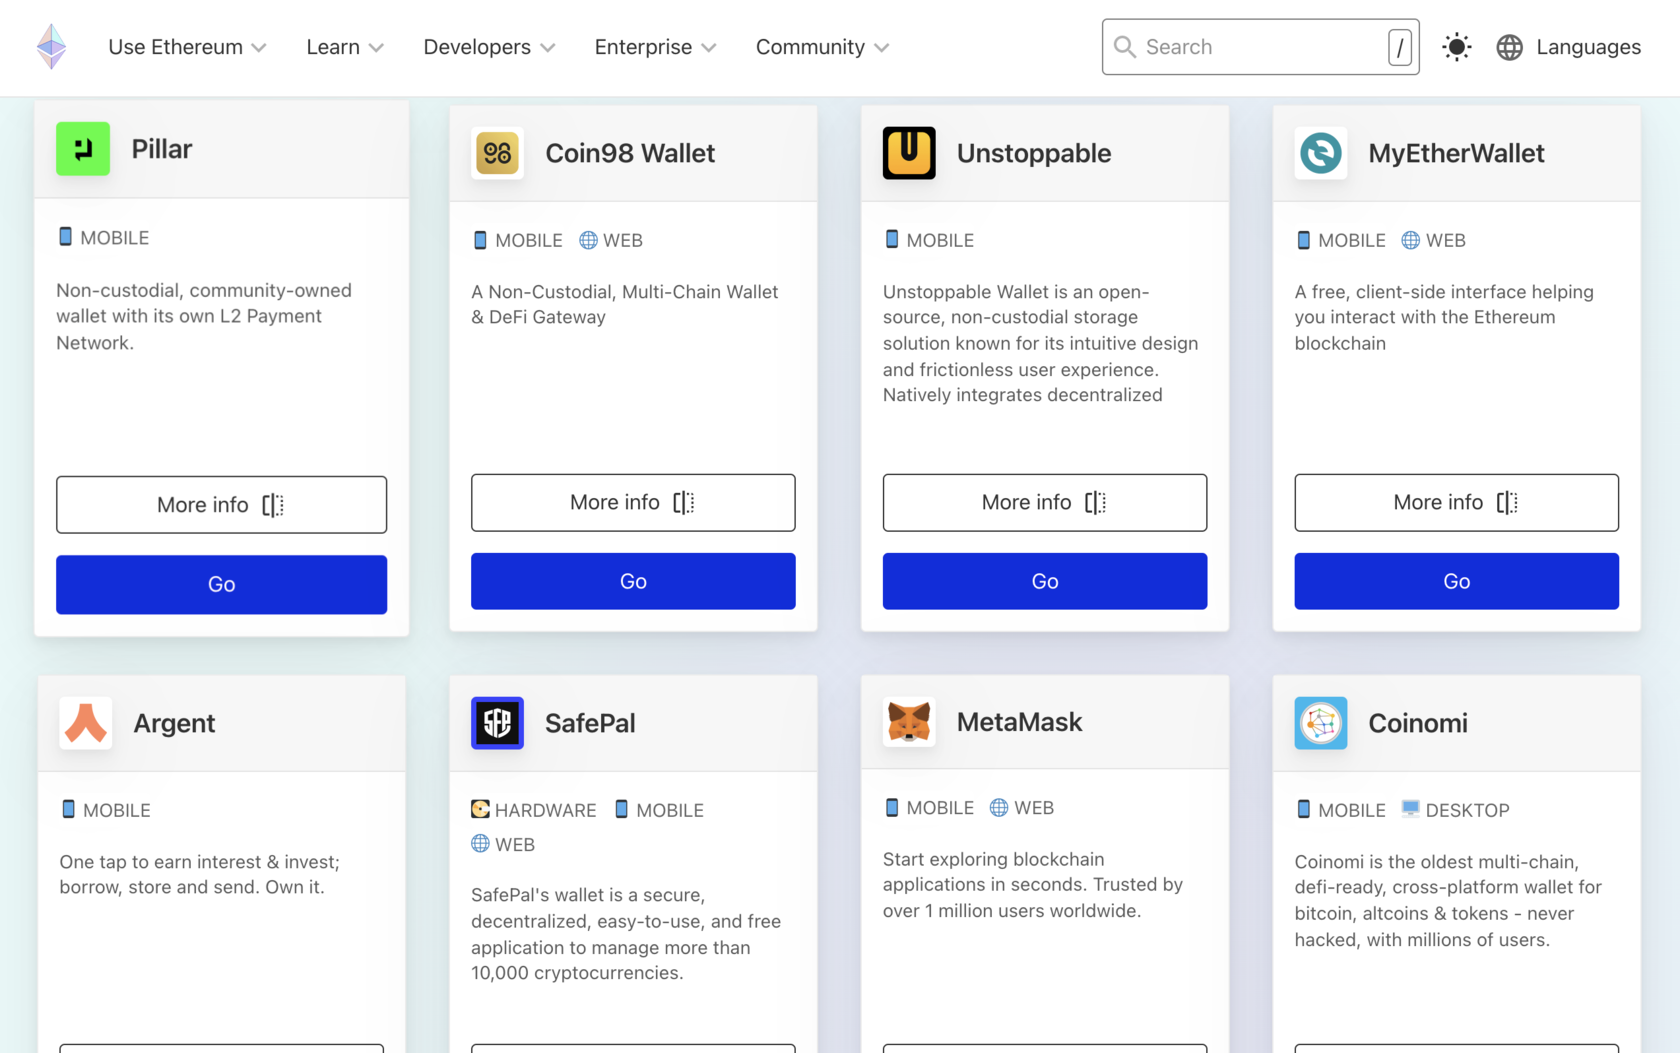Click into the Search field
Viewport: 1680px width, 1053px height.
pos(1260,47)
